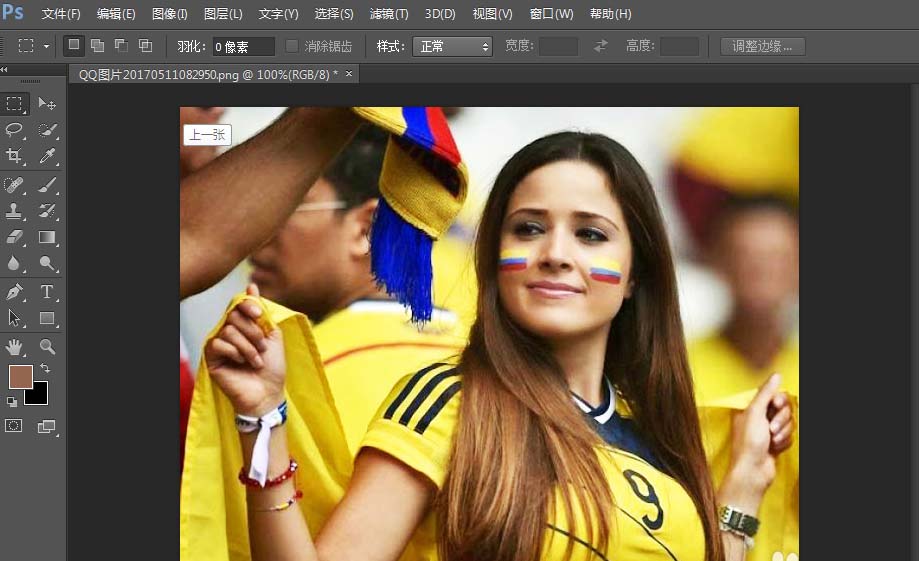Screen dimensions: 919x561
Task: Select the Pen tool
Action: [15, 292]
